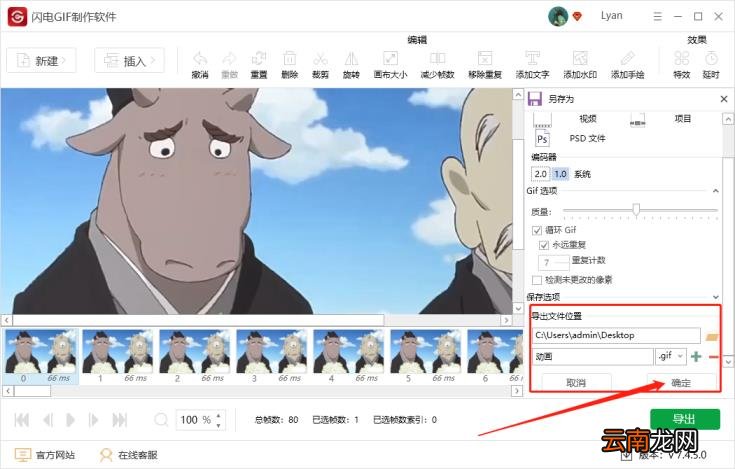Viewport: 735px width, 469px height.
Task: Click the 撤消 undo icon
Action: coord(200,59)
